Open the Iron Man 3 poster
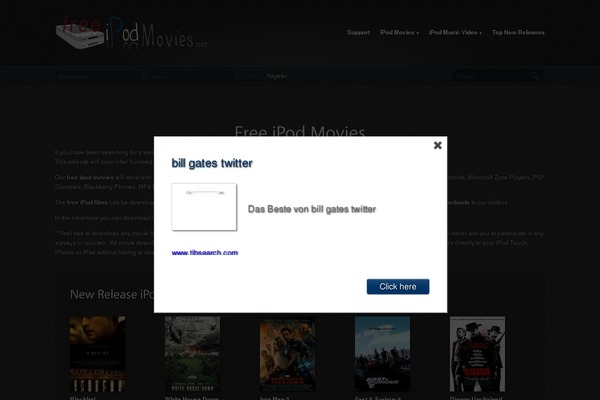This screenshot has width=600, height=400. pyautogui.click(x=287, y=354)
